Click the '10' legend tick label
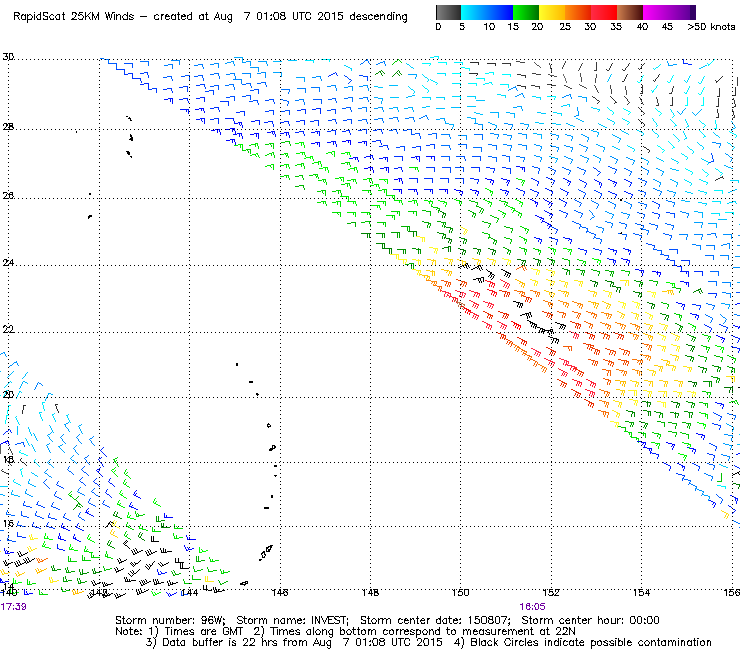Screen dimensions: 740x650 click(x=489, y=27)
